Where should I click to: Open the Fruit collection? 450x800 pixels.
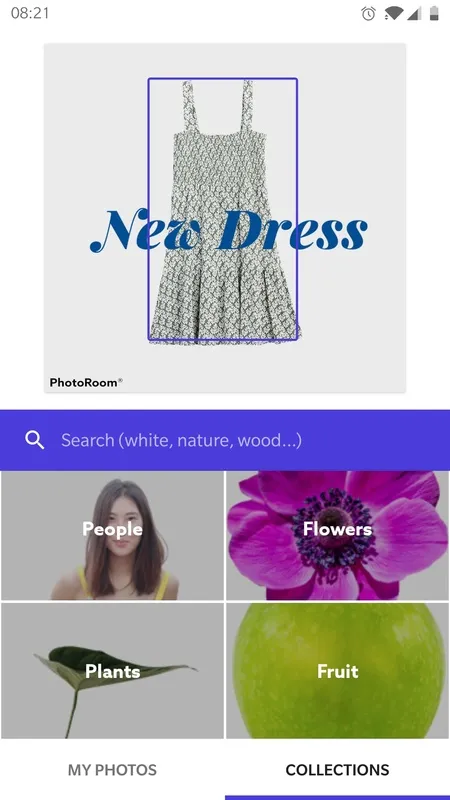pos(337,670)
